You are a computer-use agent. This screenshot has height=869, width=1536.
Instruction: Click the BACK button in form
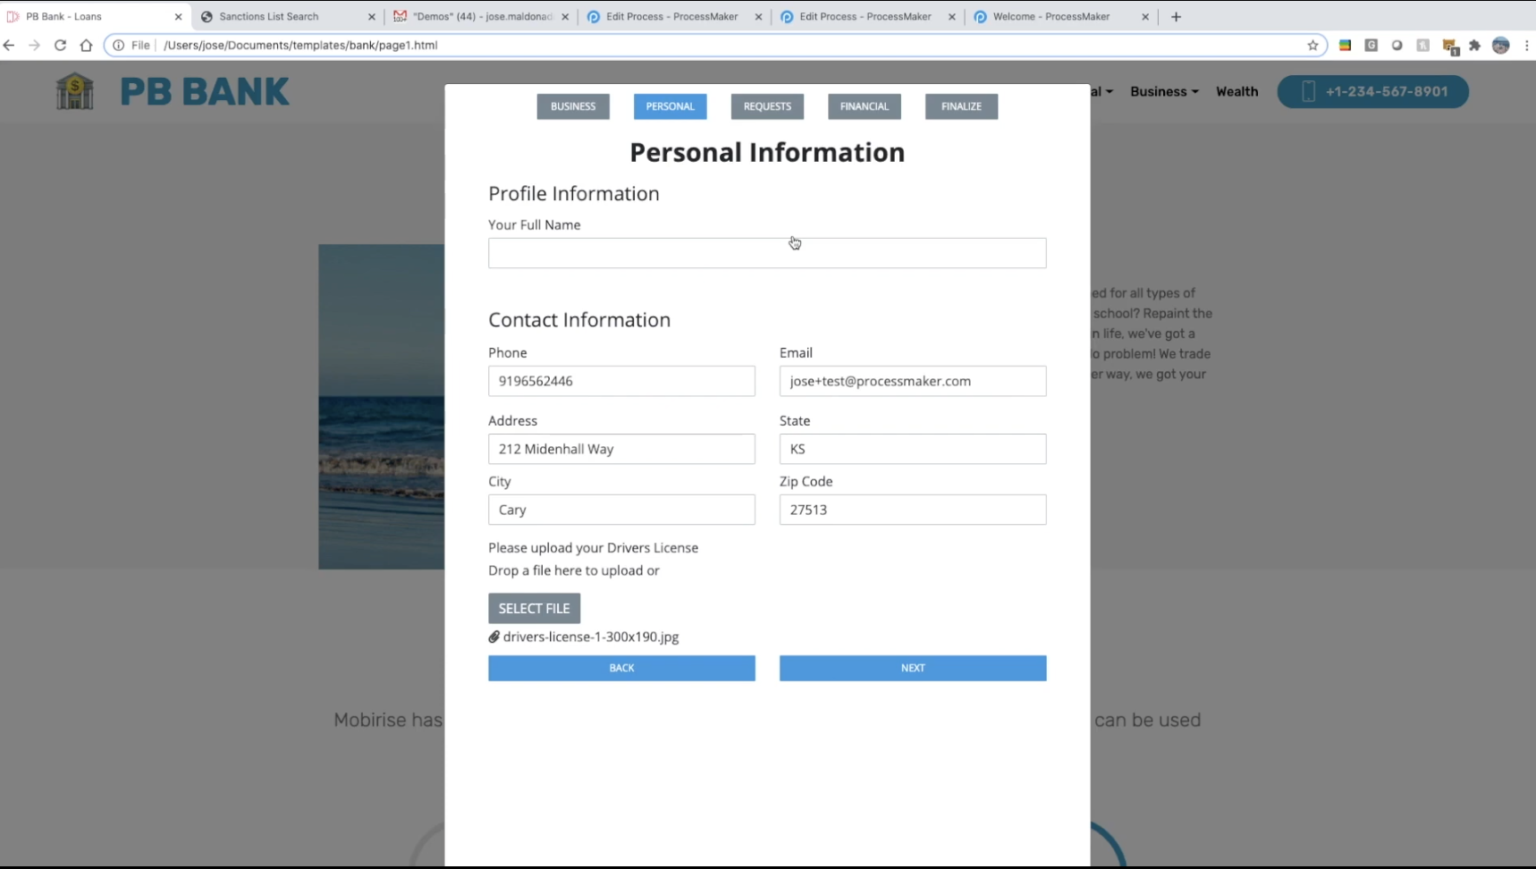[621, 668]
